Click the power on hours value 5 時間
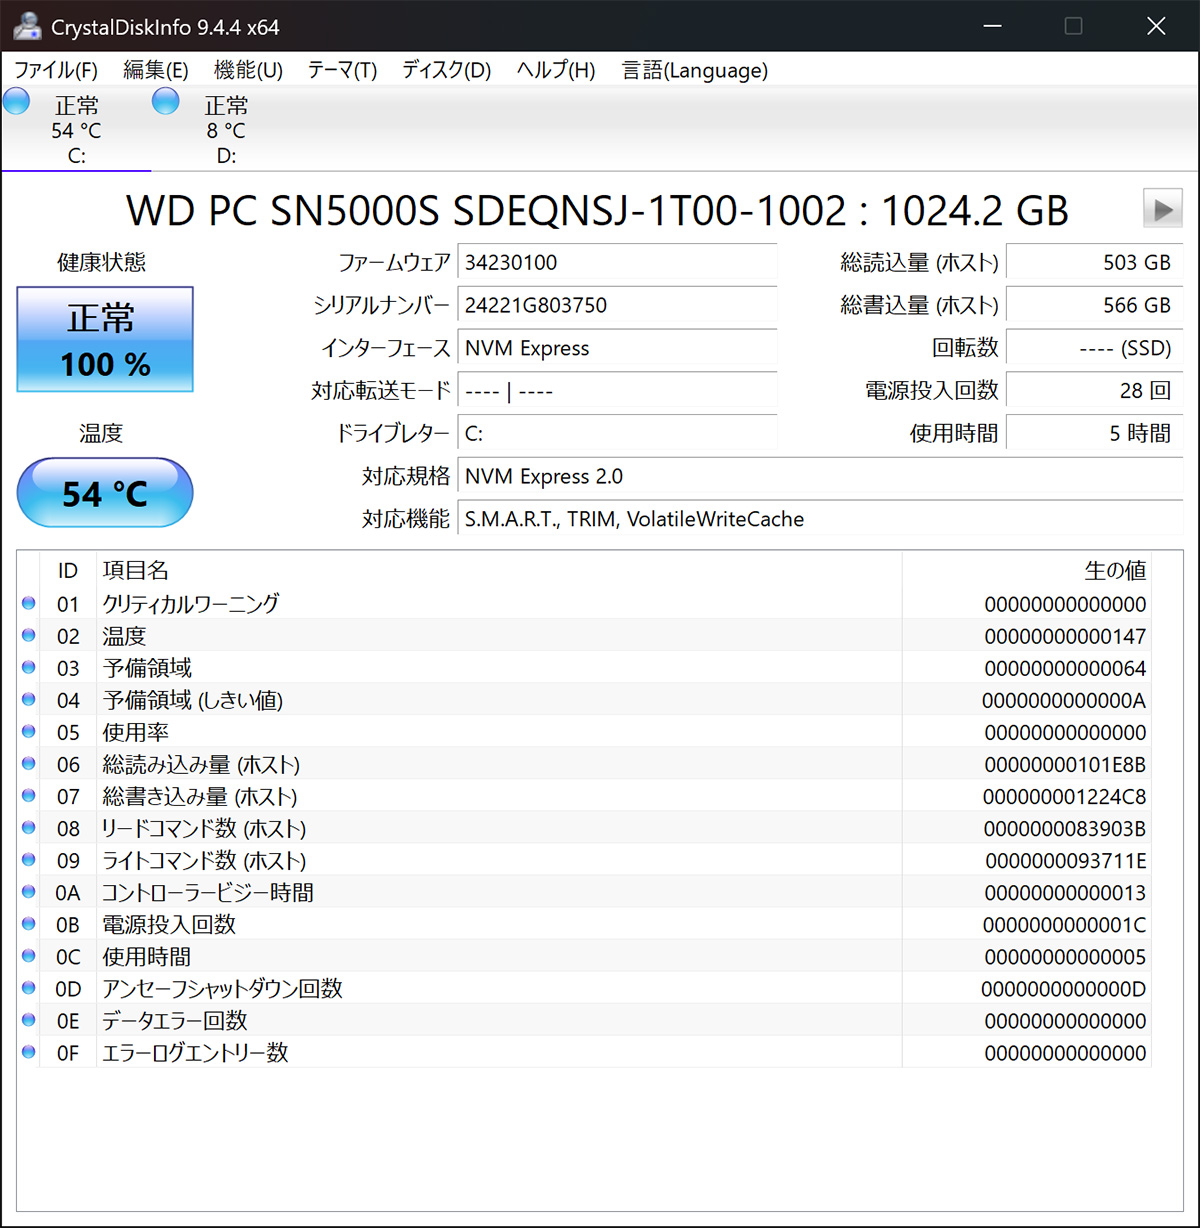 click(x=1094, y=433)
